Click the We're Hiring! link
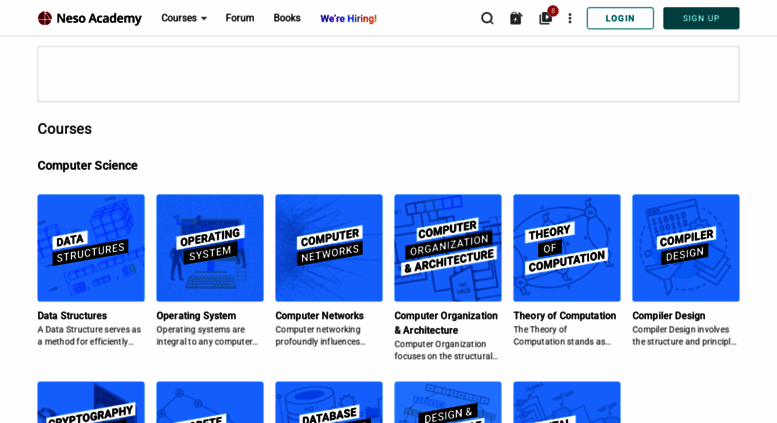Viewport: 777px width, 423px height. (x=348, y=18)
